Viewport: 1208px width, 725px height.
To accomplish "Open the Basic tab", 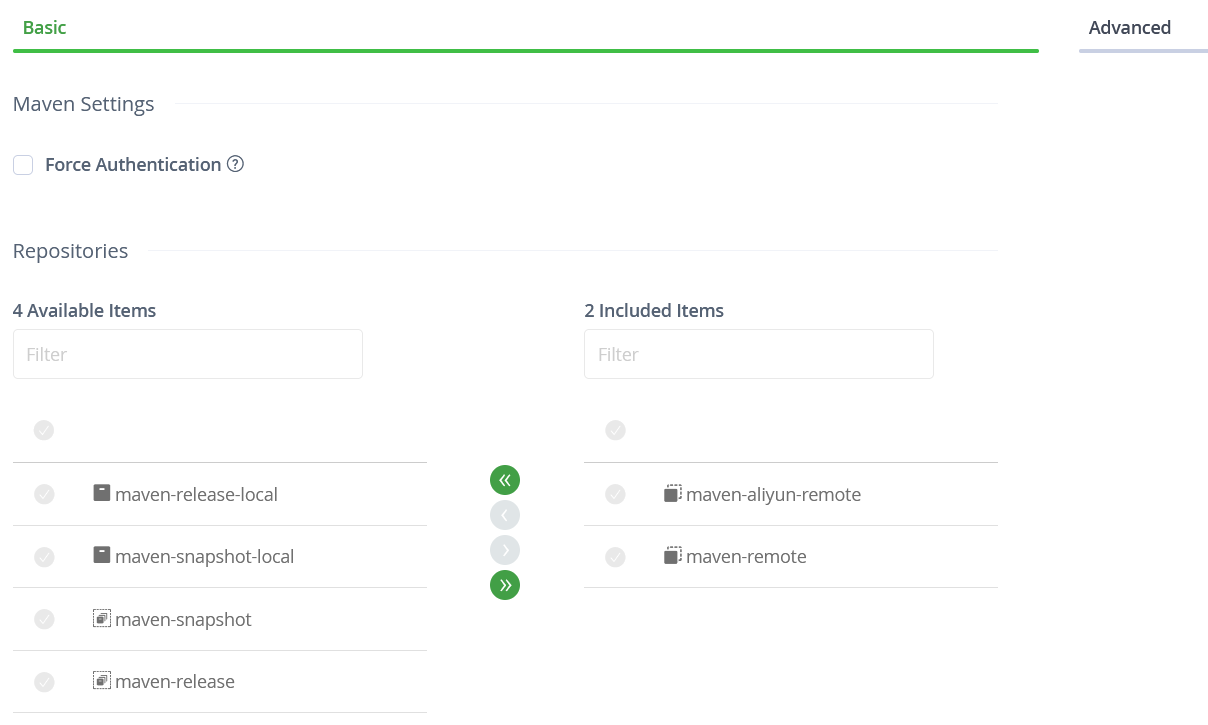I will tap(45, 28).
